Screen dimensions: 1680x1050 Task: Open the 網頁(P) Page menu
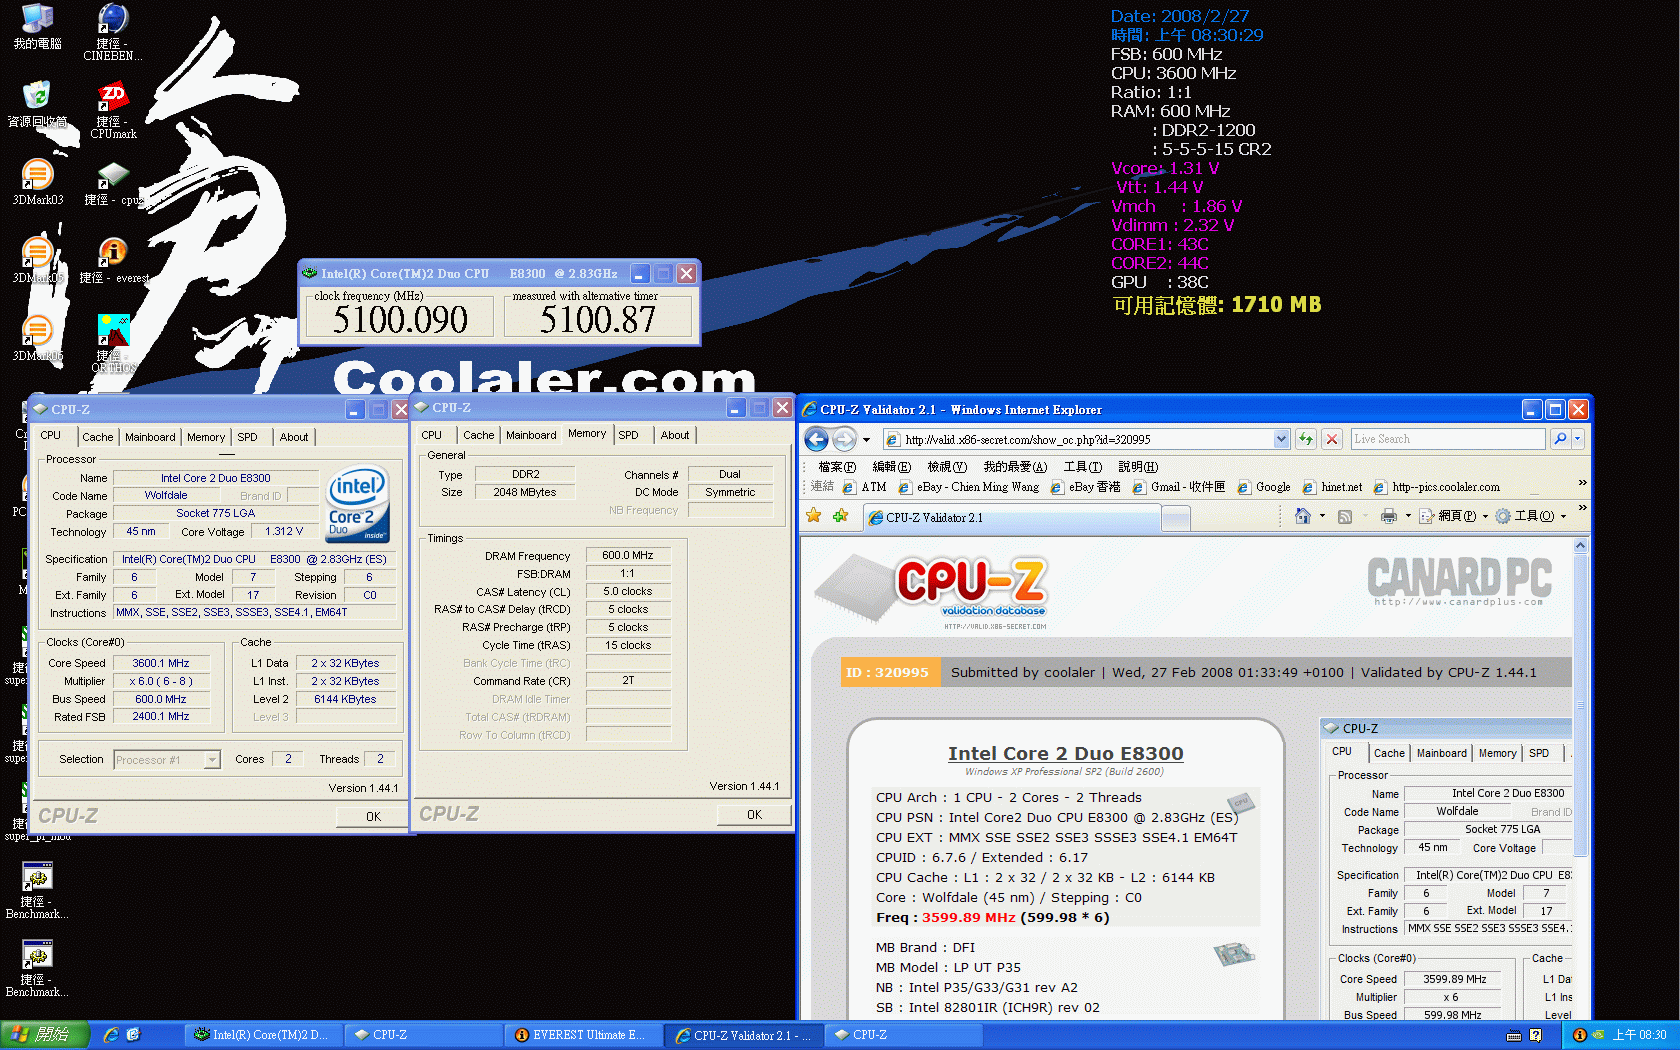1455,516
